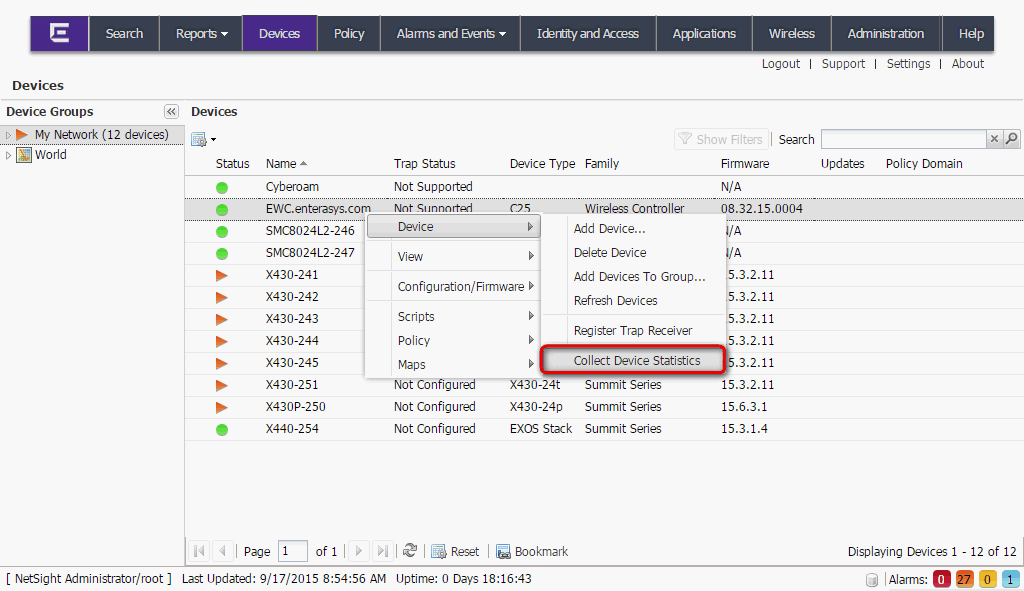
Task: Select Add Devices To Group...
Action: tap(633, 277)
